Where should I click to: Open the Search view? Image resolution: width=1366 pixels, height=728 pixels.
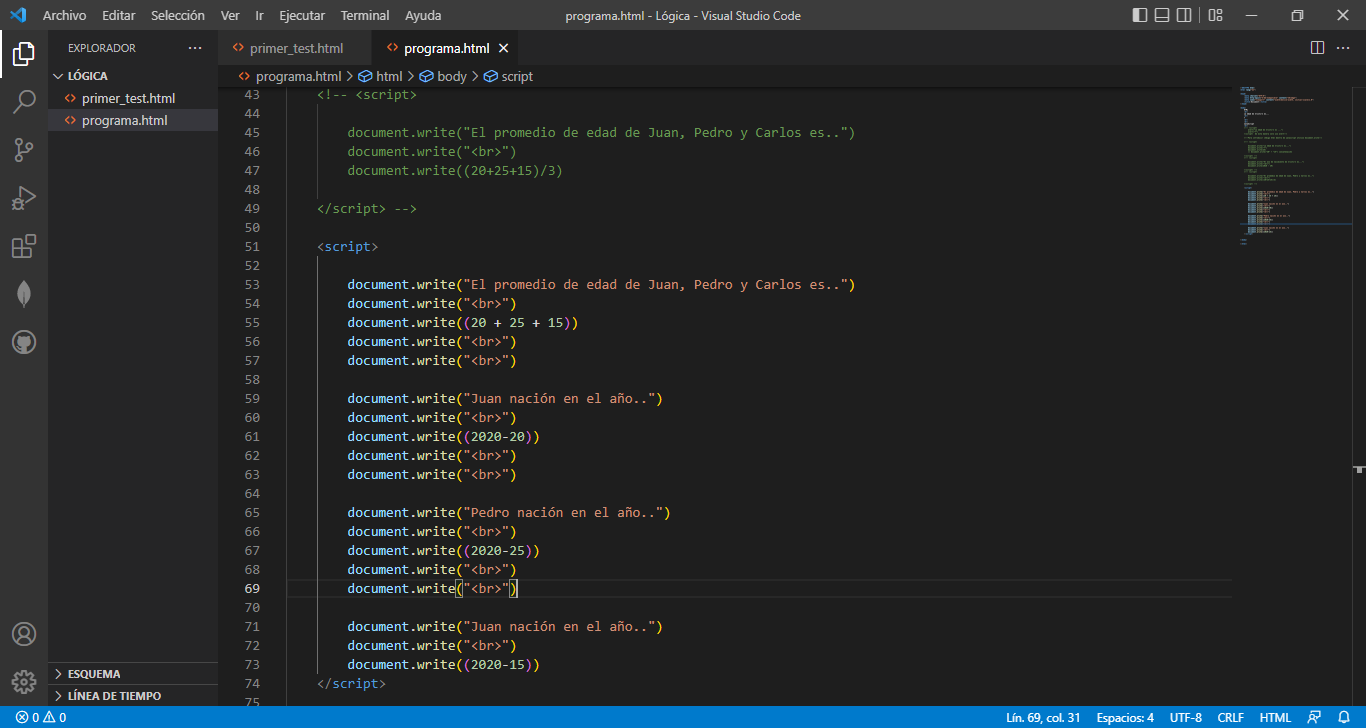pos(24,101)
